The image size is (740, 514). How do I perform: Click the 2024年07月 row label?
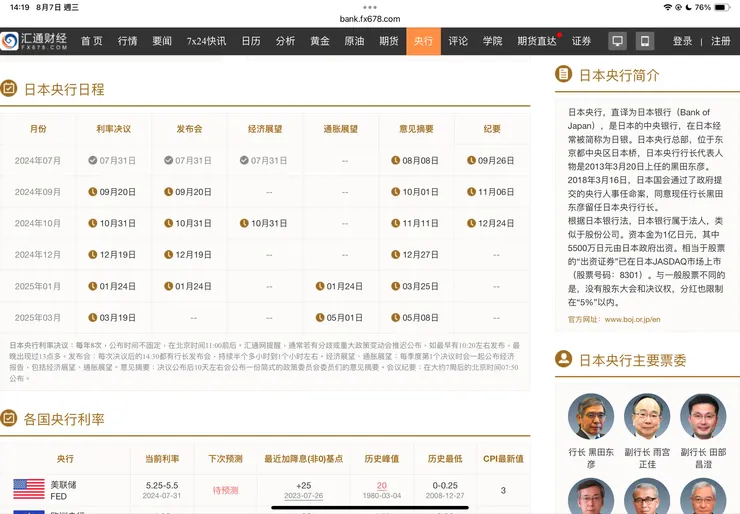coord(38,160)
